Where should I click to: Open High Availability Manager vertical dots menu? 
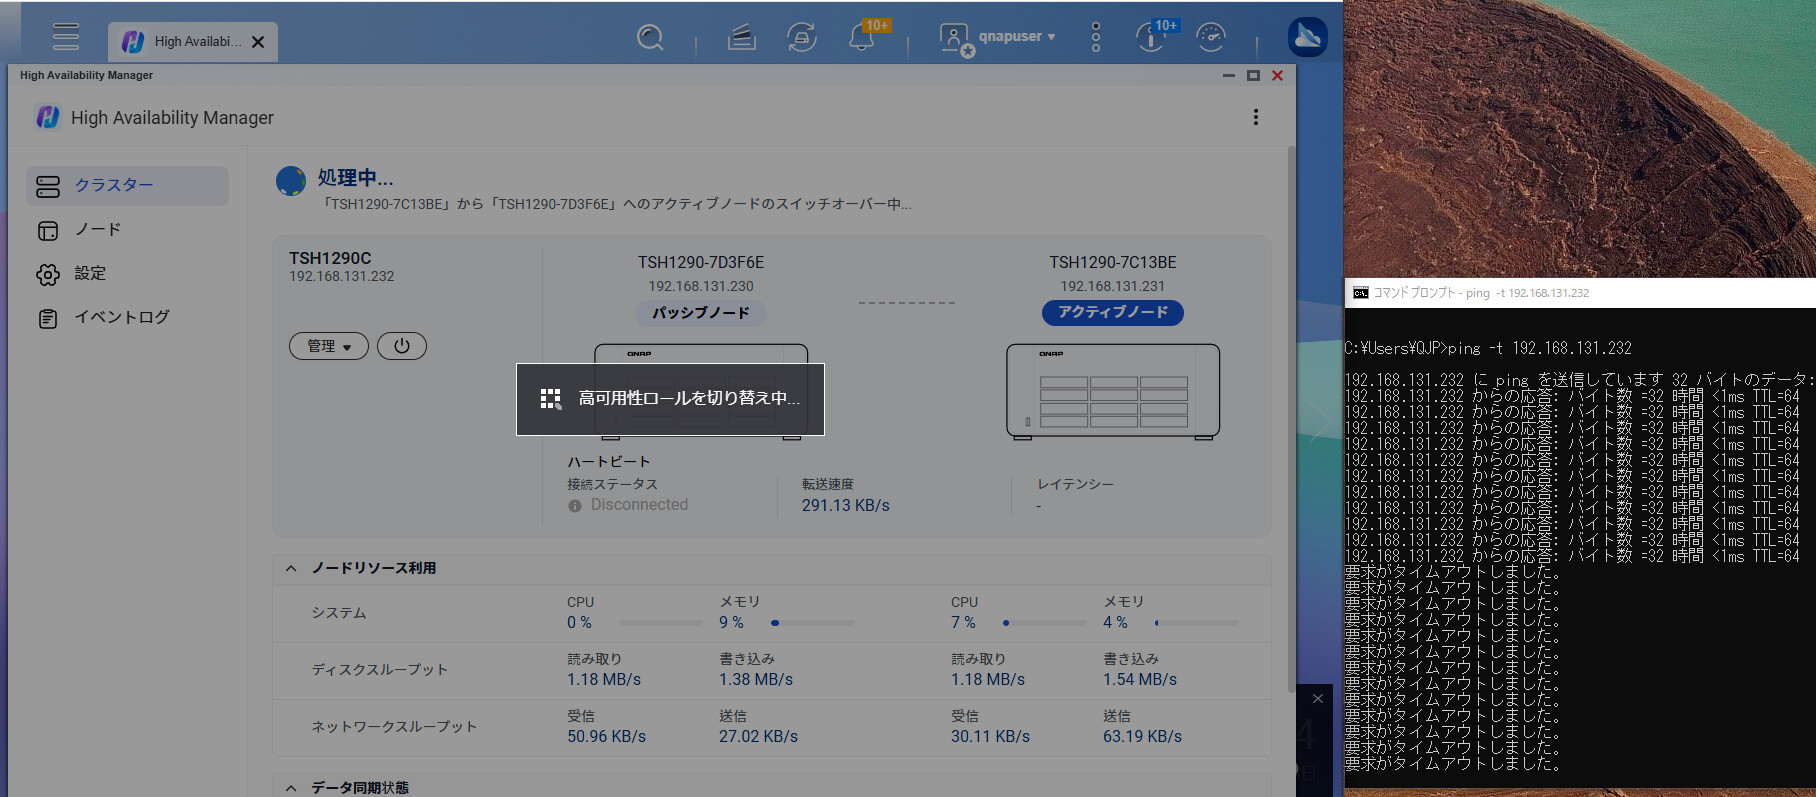pos(1256,117)
